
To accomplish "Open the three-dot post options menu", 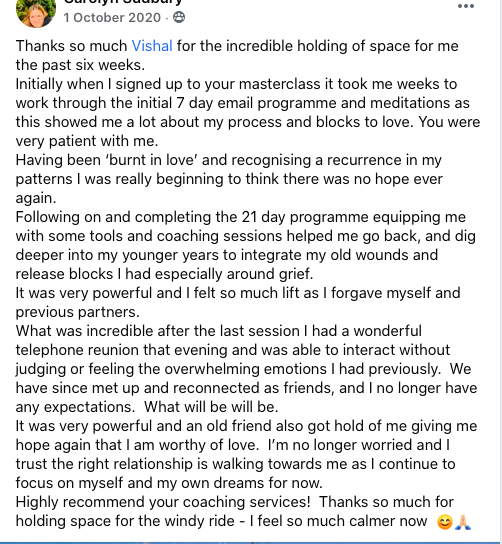I will [466, 6].
